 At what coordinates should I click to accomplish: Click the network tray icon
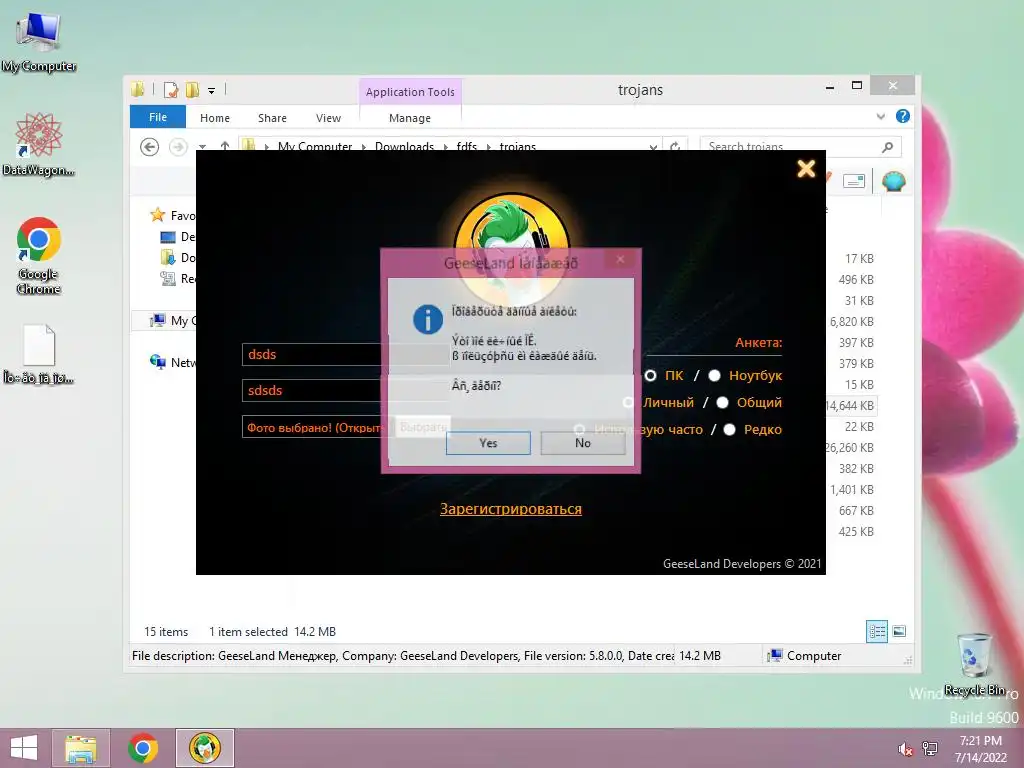pos(929,749)
